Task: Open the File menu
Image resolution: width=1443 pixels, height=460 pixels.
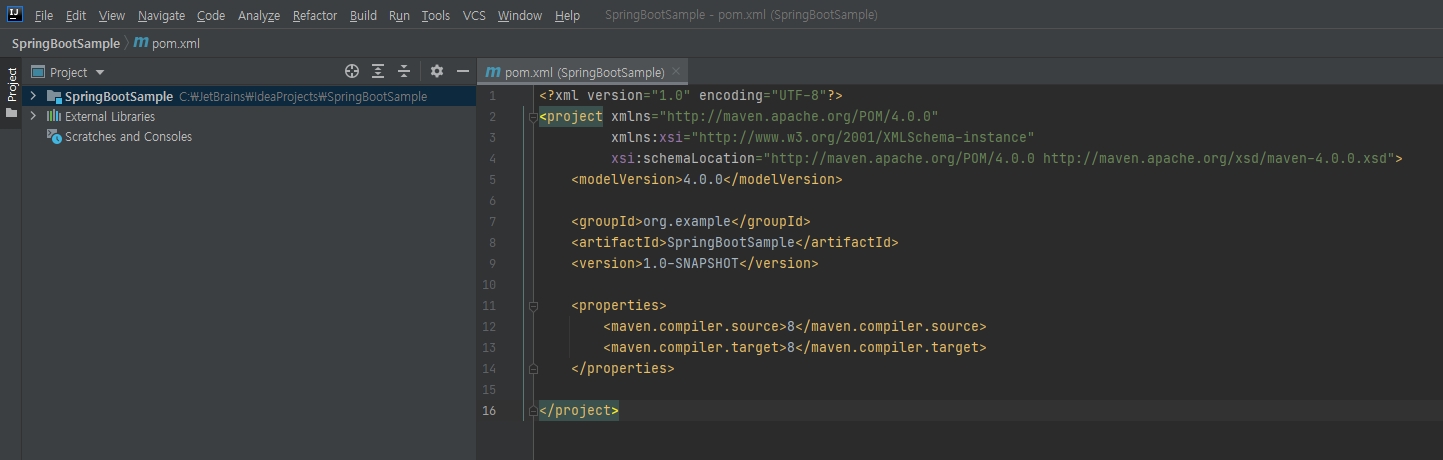Action: pos(43,16)
